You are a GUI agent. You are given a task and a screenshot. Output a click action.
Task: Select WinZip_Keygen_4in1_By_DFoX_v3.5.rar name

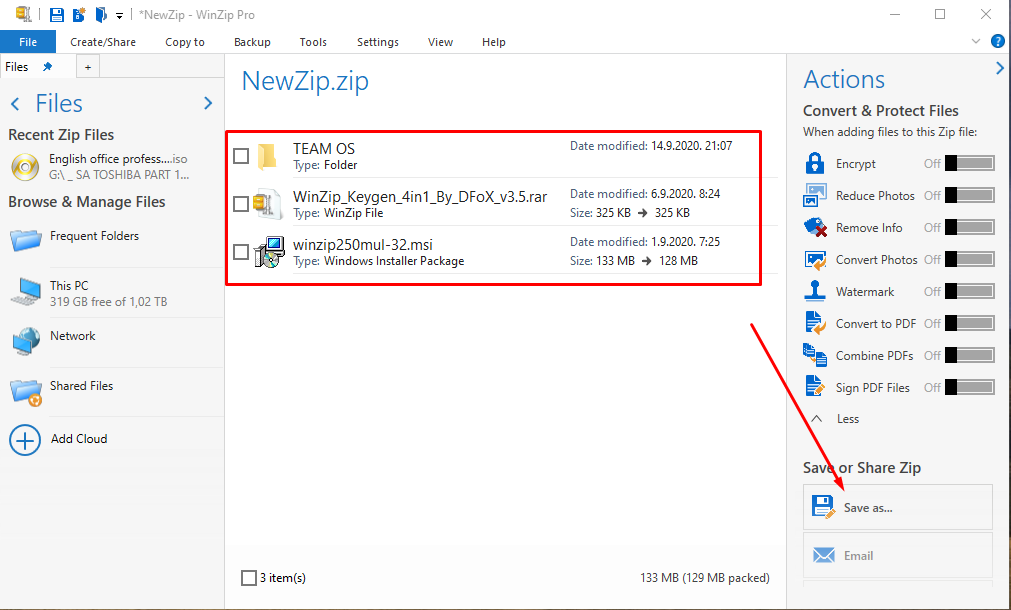tap(420, 197)
